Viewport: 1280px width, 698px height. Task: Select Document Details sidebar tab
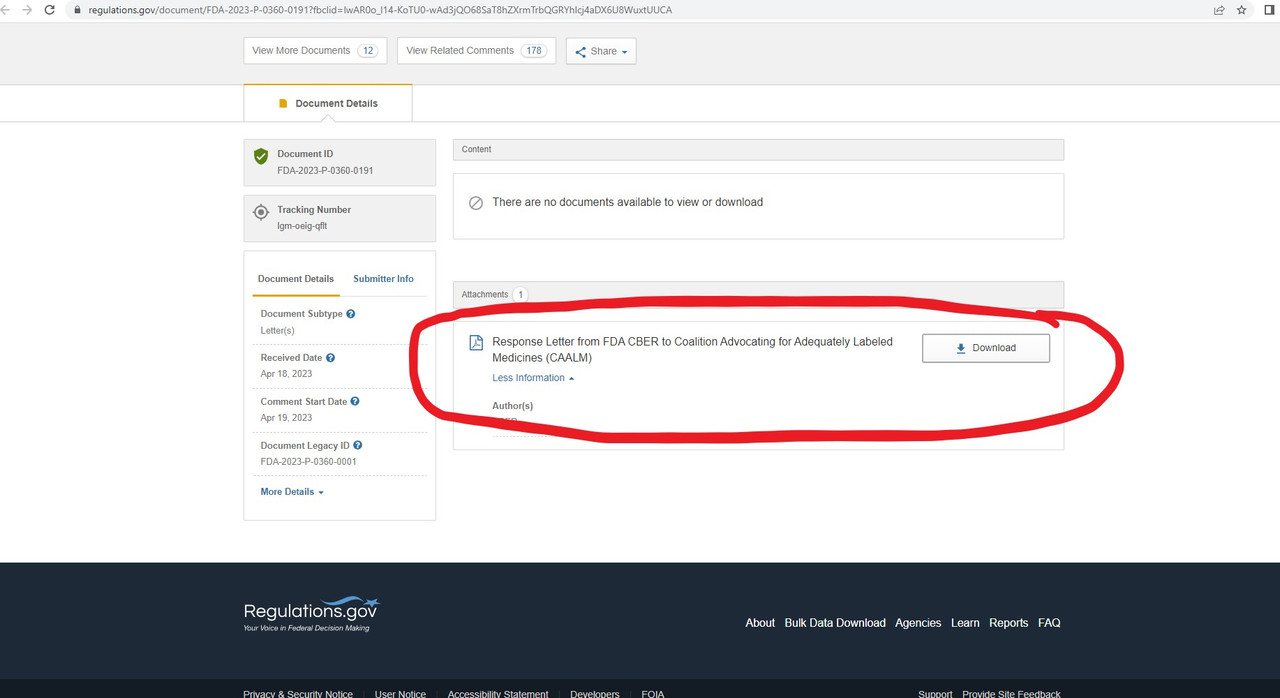point(296,279)
